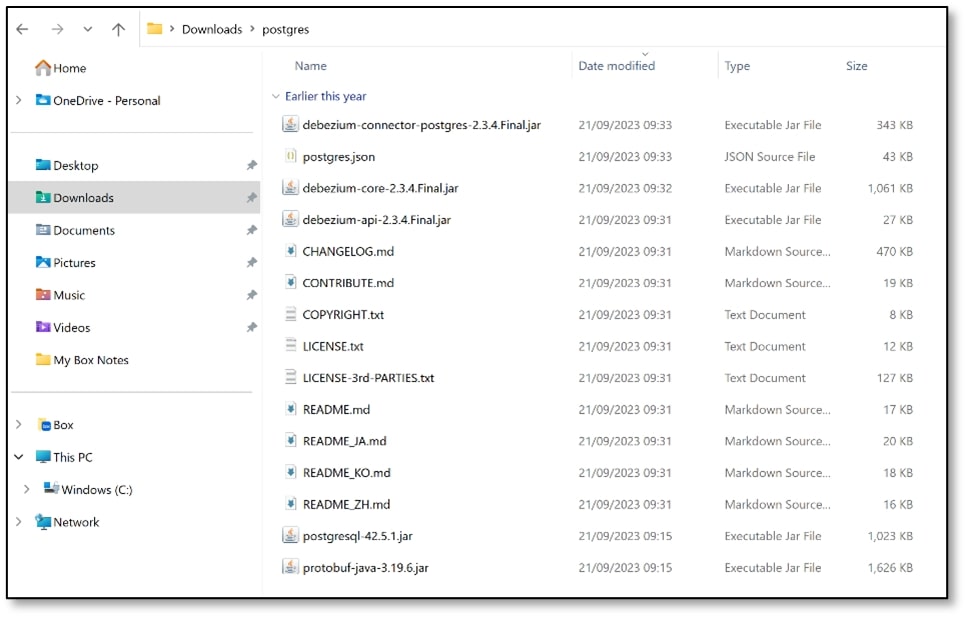Expand the OneDrive - Personal tree node

(20, 100)
